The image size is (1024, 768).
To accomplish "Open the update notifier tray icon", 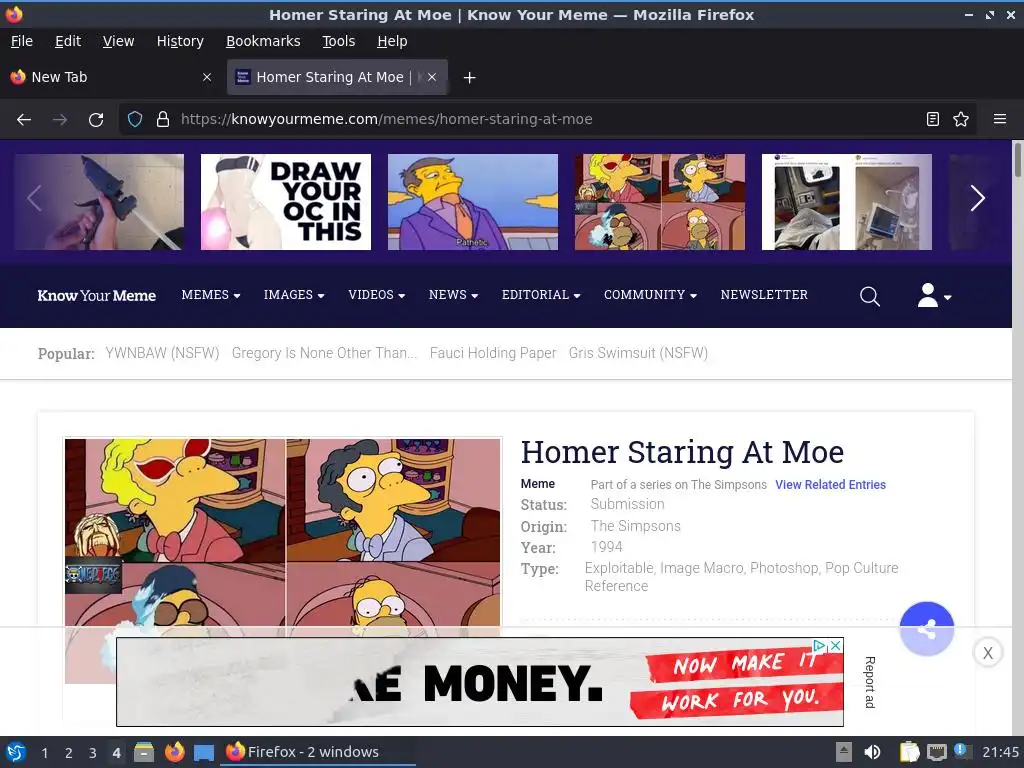I will (961, 750).
